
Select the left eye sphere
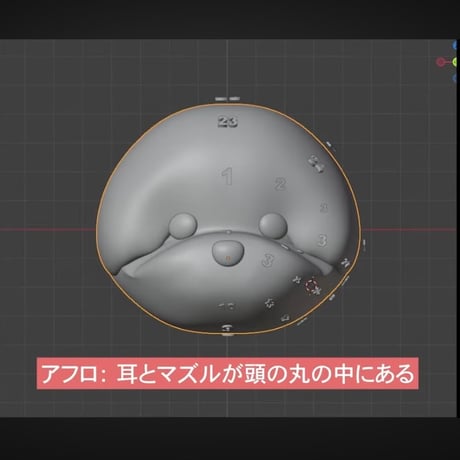coord(183,226)
